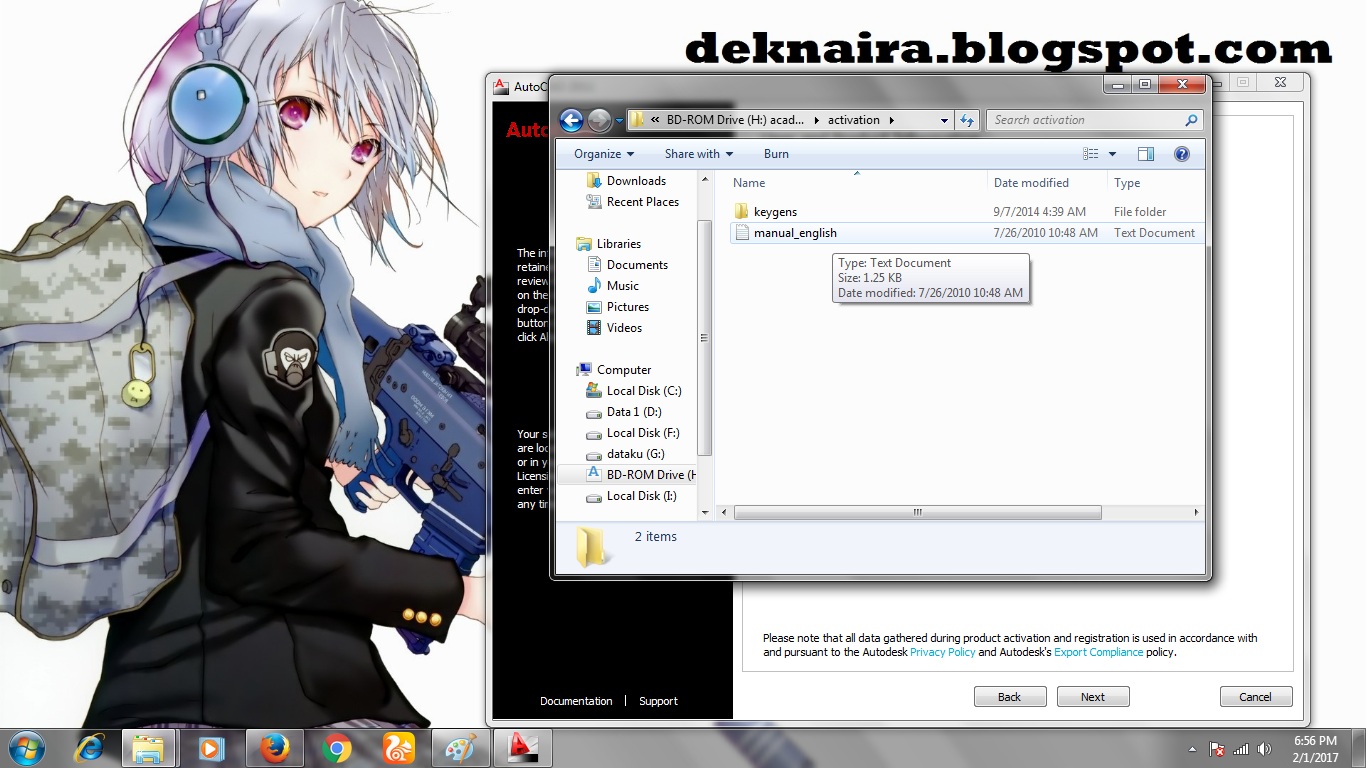Launch Google Chrome from the taskbar
1366x768 pixels.
click(336, 748)
